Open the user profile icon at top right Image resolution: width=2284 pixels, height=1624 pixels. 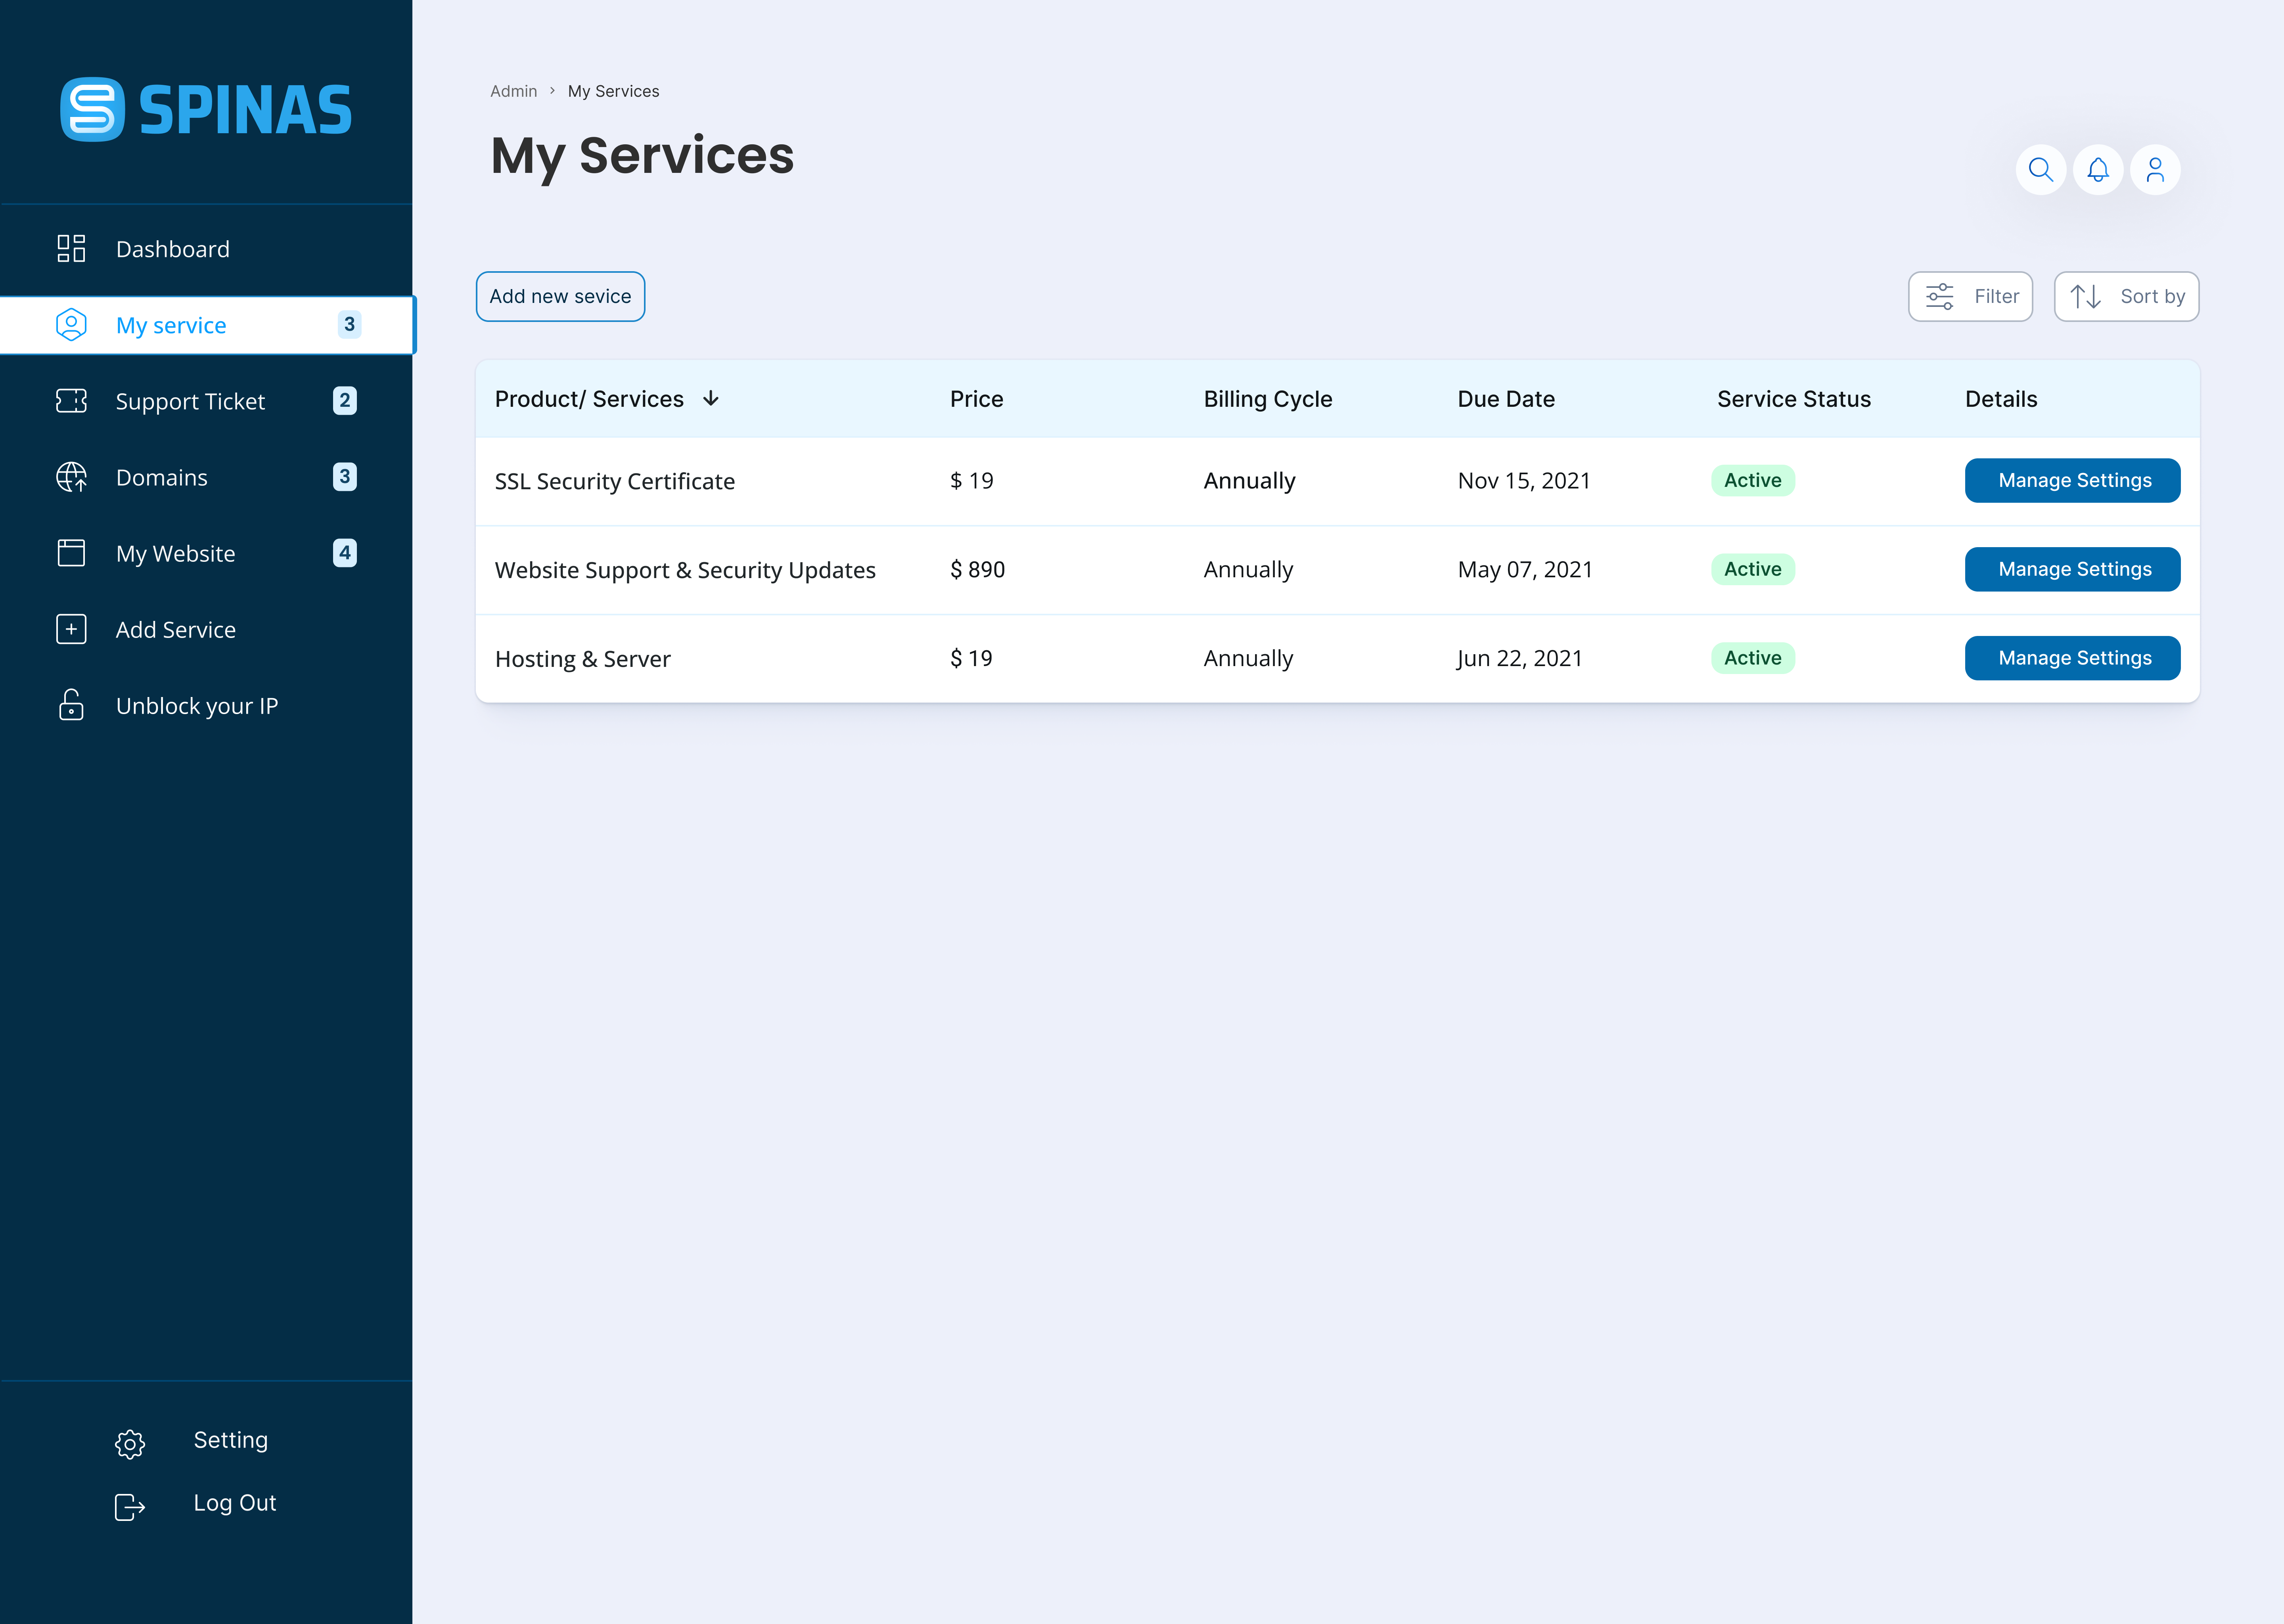(2155, 170)
